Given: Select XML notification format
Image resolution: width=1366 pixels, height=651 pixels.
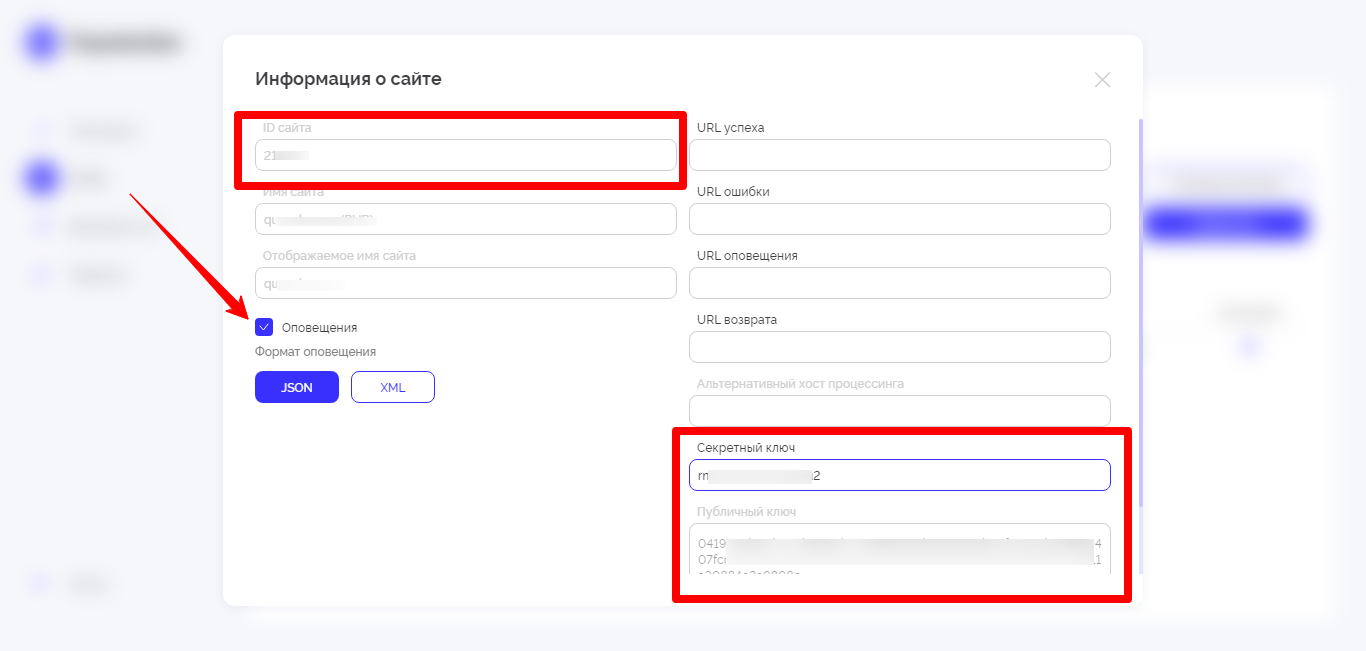Looking at the screenshot, I should pos(392,387).
